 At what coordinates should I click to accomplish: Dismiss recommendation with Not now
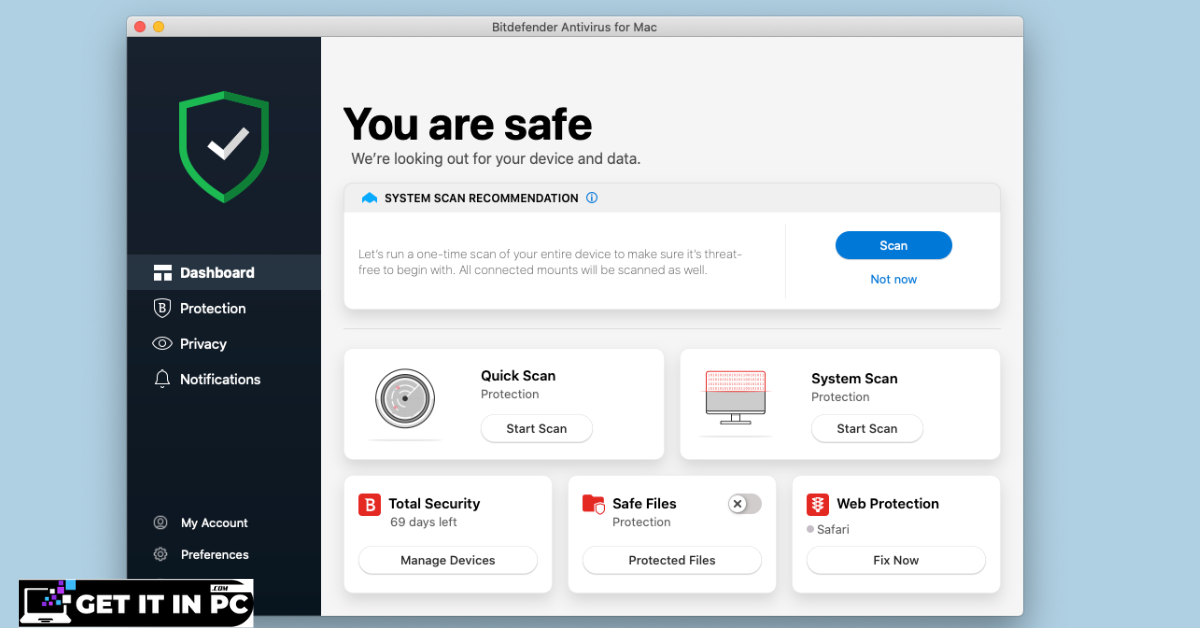click(x=893, y=279)
